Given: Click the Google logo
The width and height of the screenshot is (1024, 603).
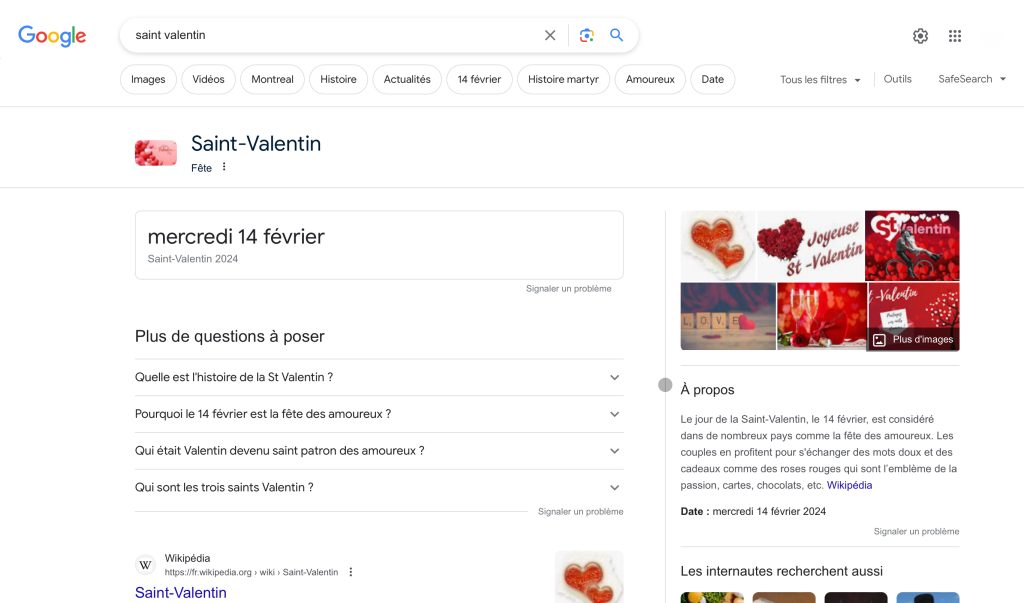Looking at the screenshot, I should point(52,36).
